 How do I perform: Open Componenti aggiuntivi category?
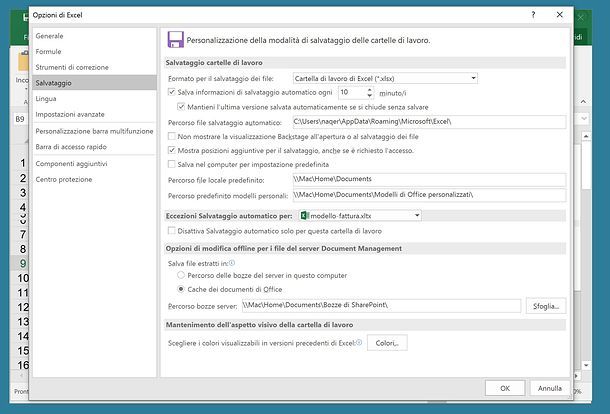tap(95, 164)
